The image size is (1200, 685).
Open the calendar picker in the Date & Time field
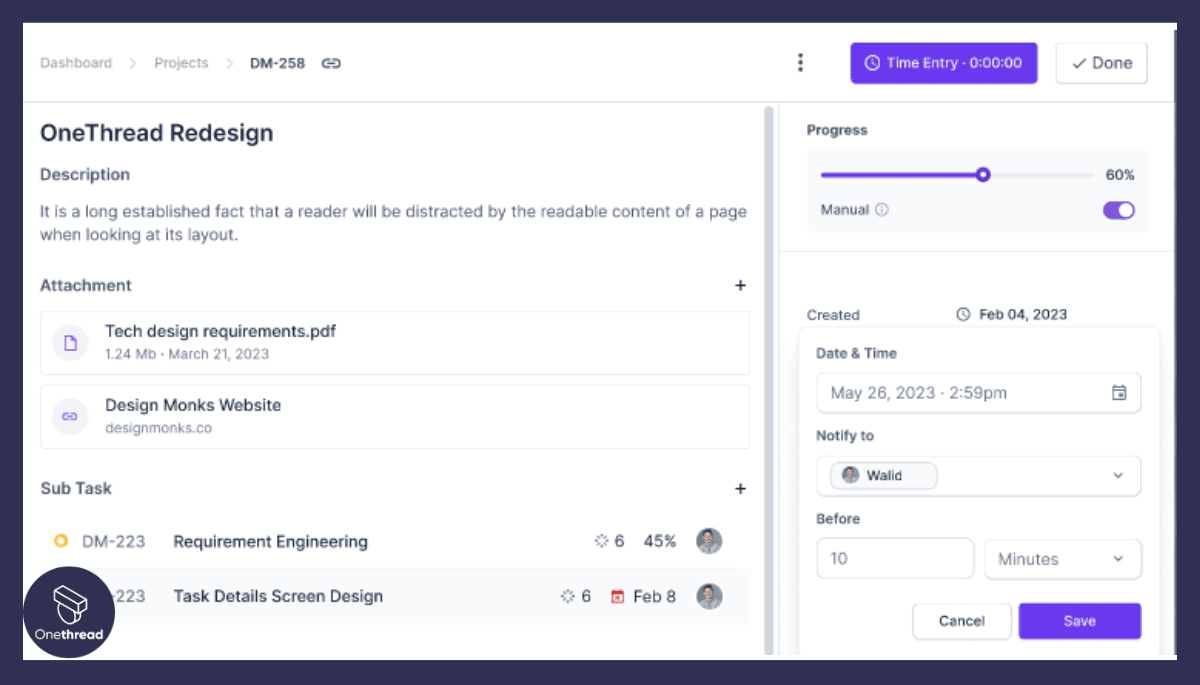point(1120,392)
